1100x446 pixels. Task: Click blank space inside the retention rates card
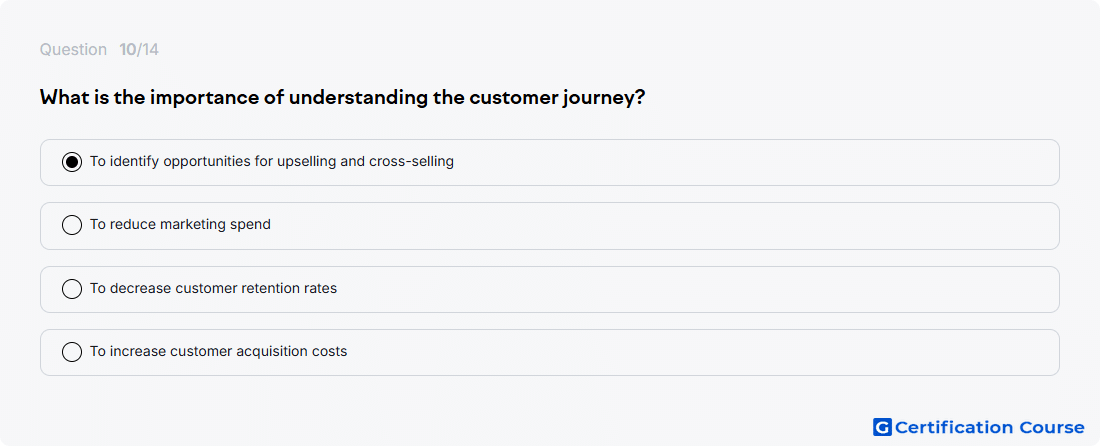702,289
